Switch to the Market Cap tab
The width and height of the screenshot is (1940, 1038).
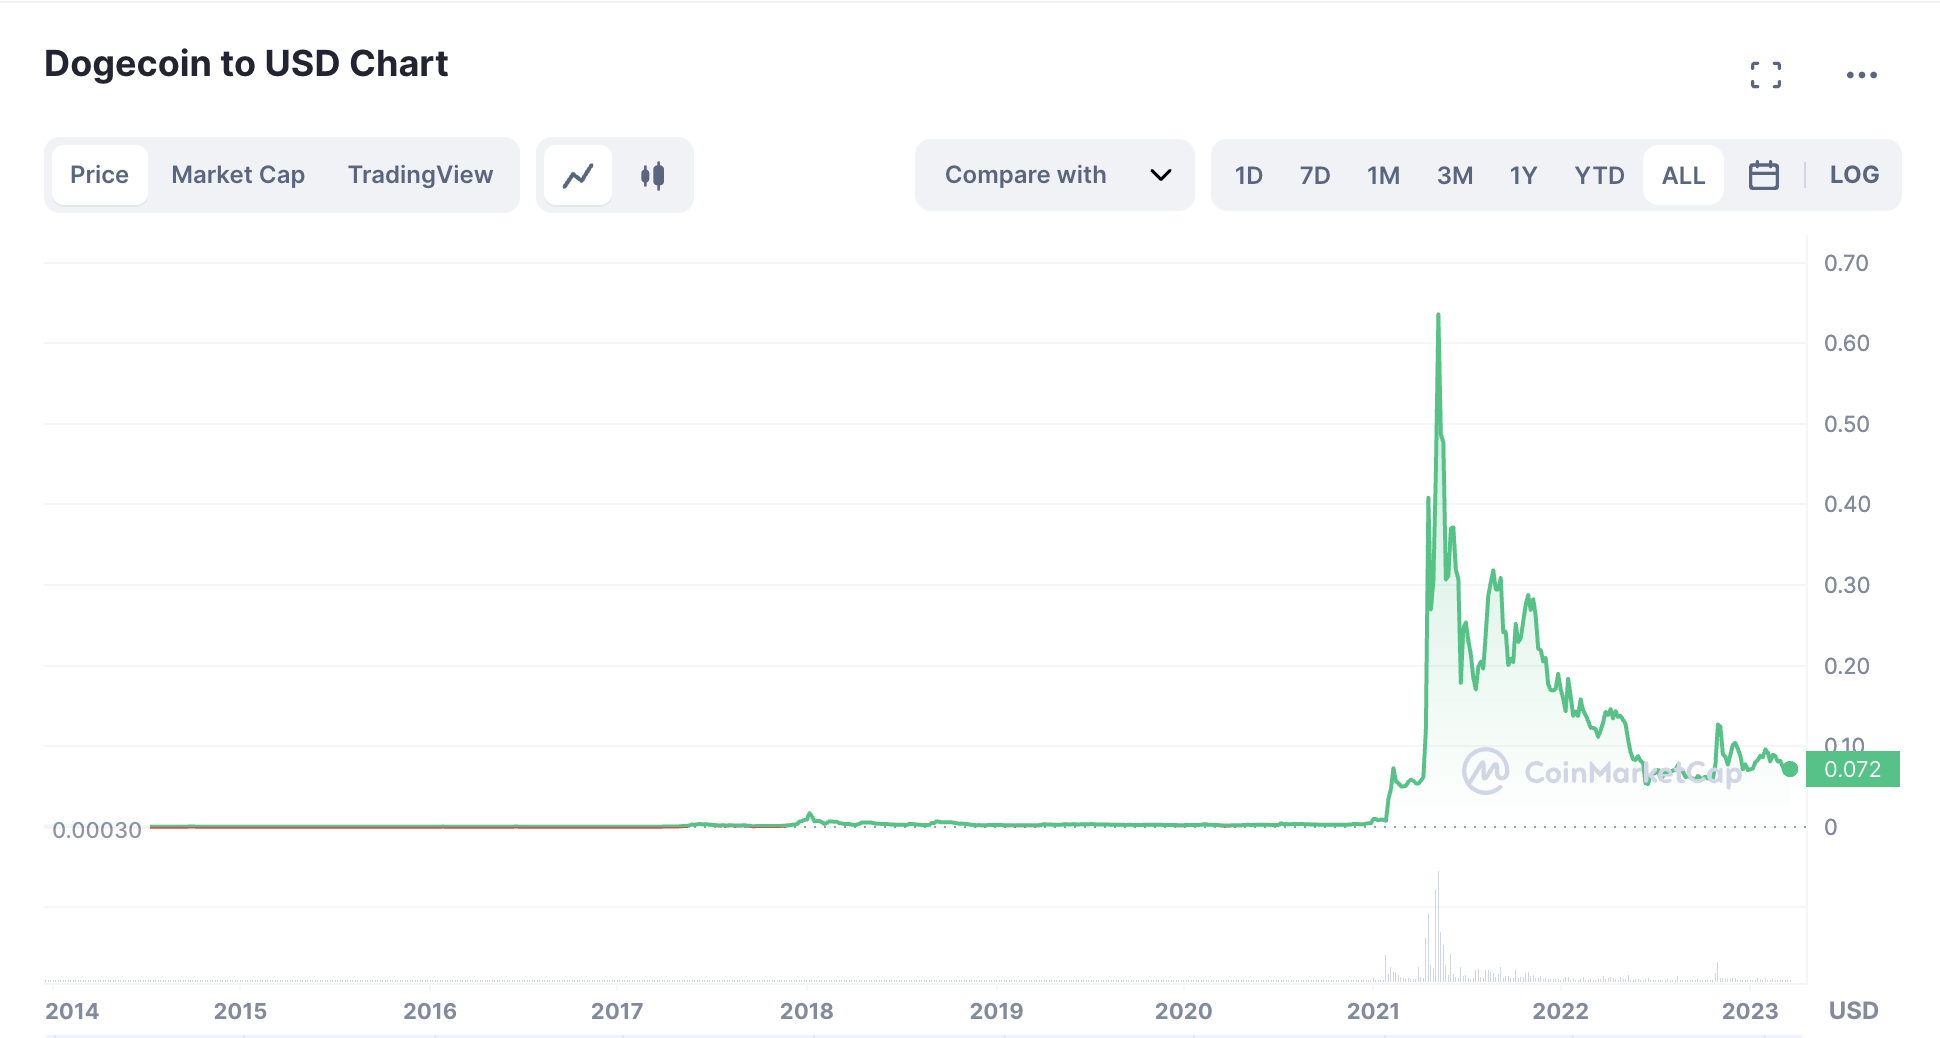point(238,175)
